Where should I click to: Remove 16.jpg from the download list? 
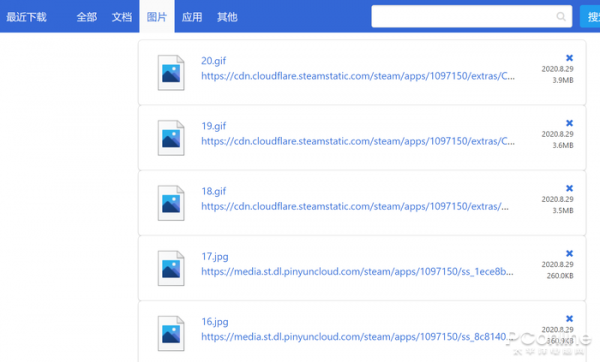coord(569,318)
